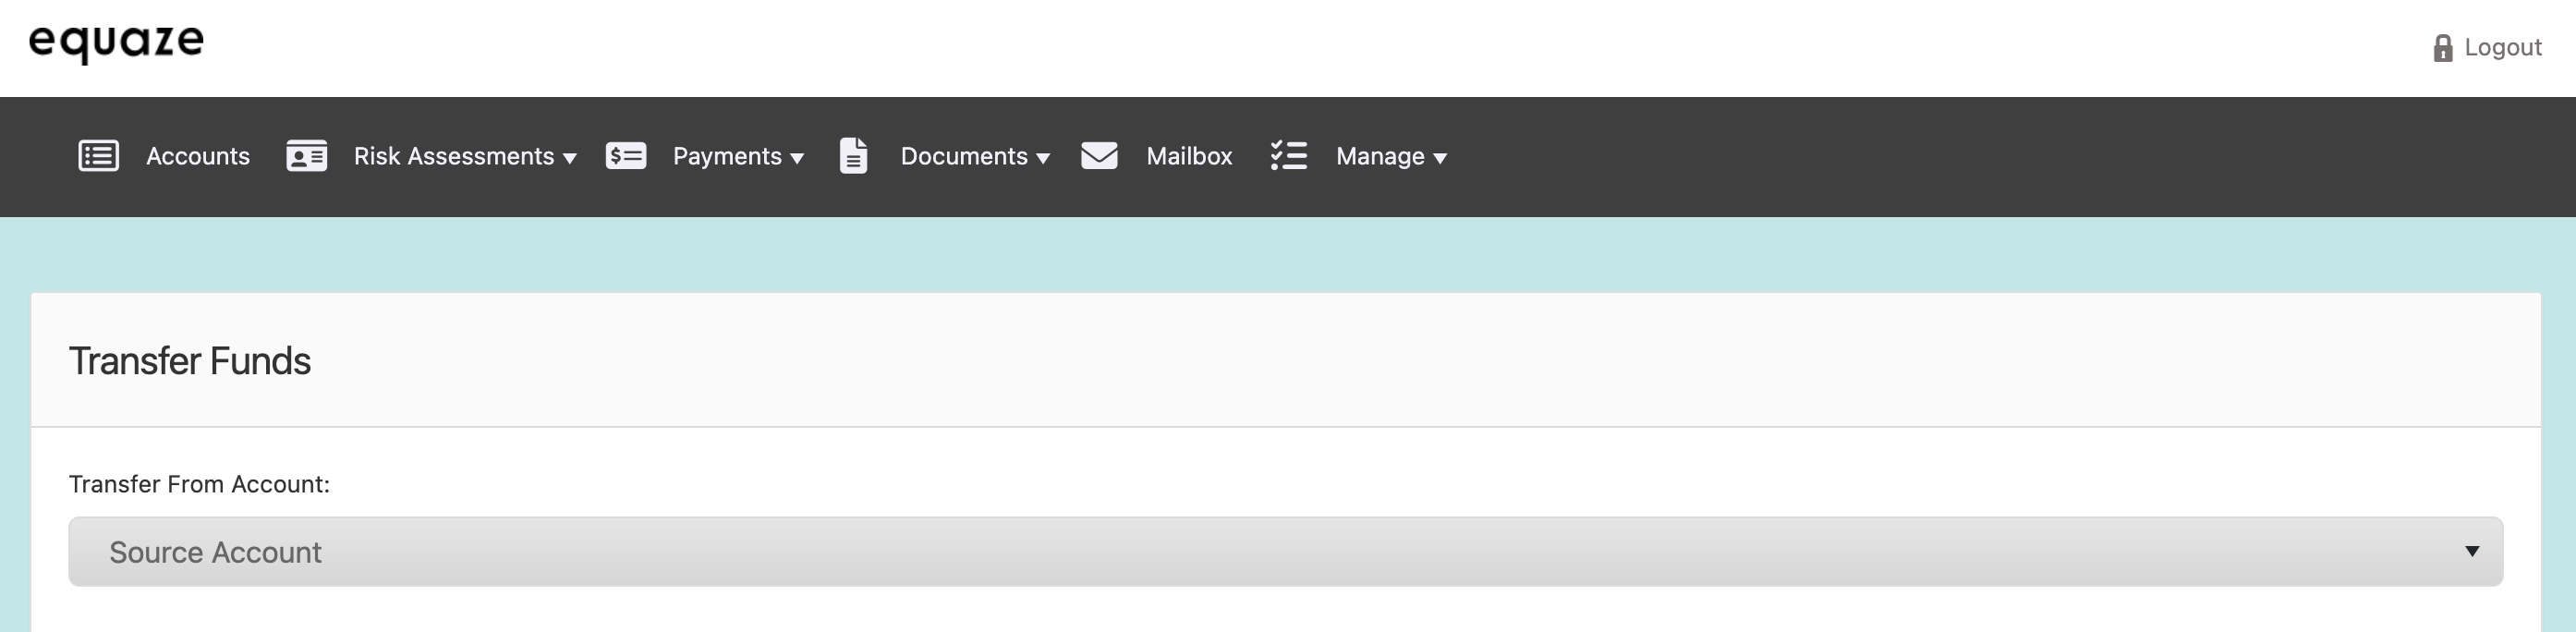The width and height of the screenshot is (2576, 632).
Task: Select the Documents menu label
Action: (964, 156)
